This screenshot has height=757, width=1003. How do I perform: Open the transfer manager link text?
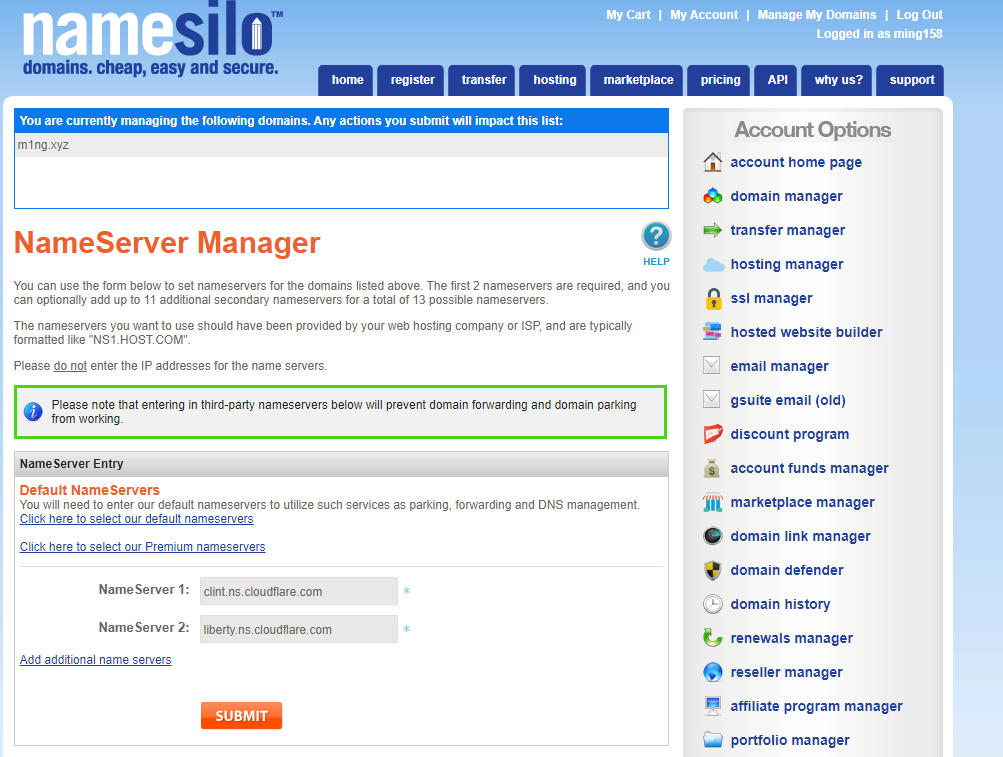pos(787,230)
